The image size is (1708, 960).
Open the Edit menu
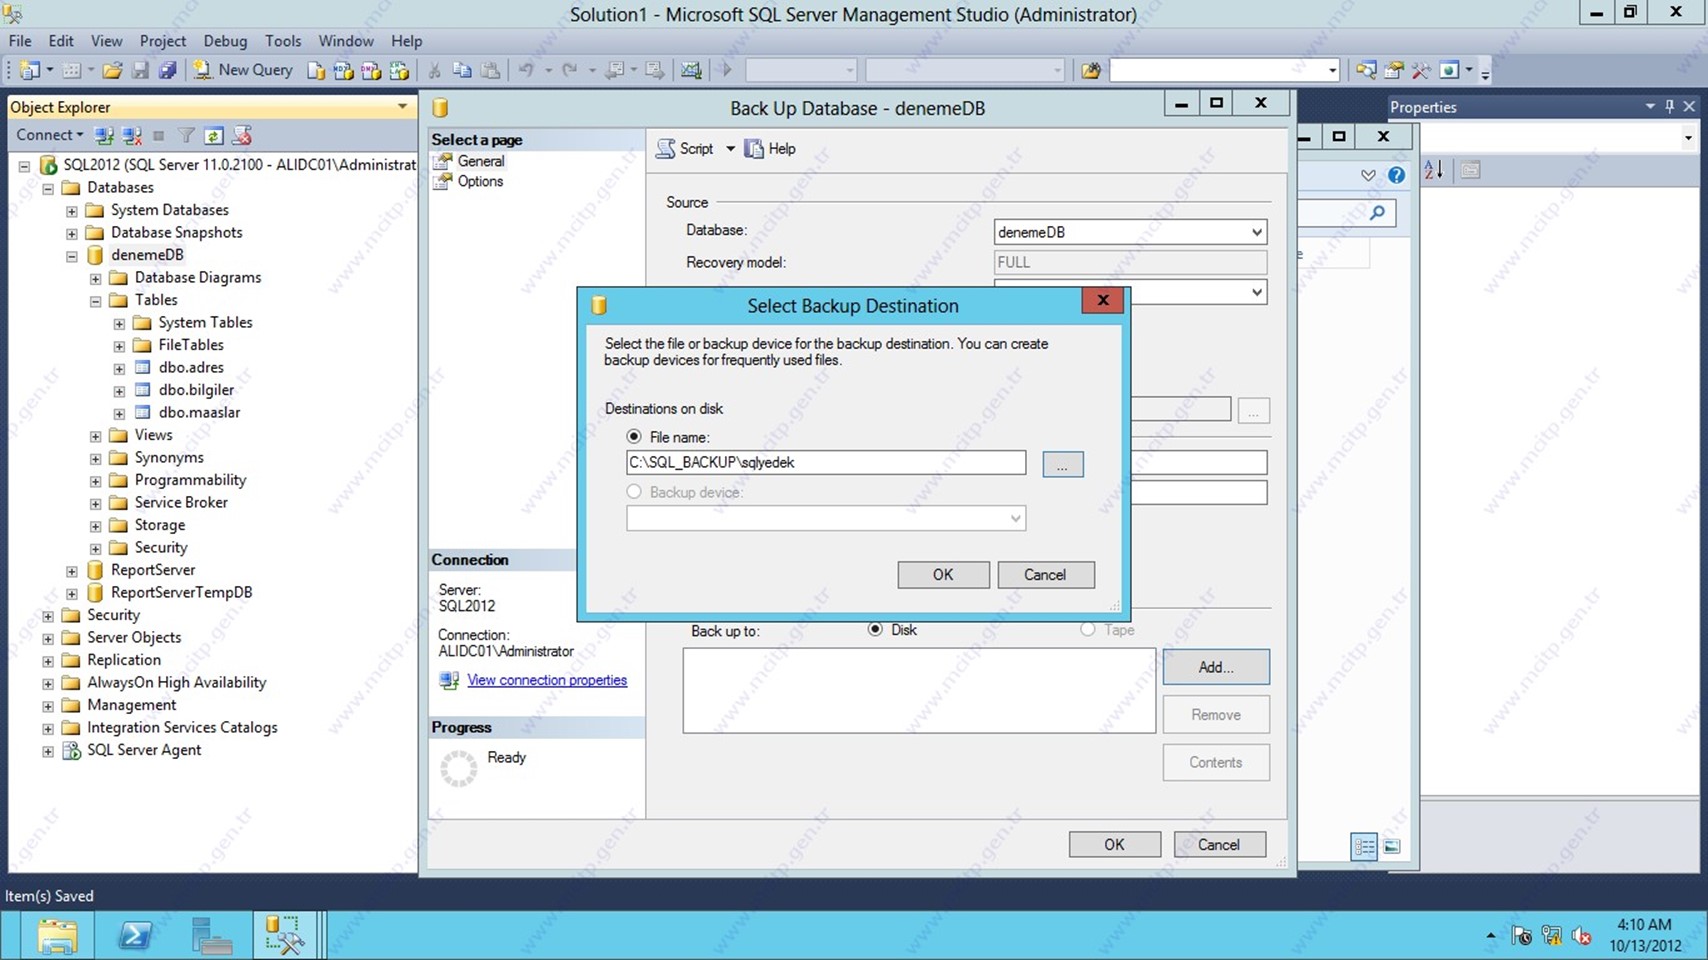tap(61, 41)
